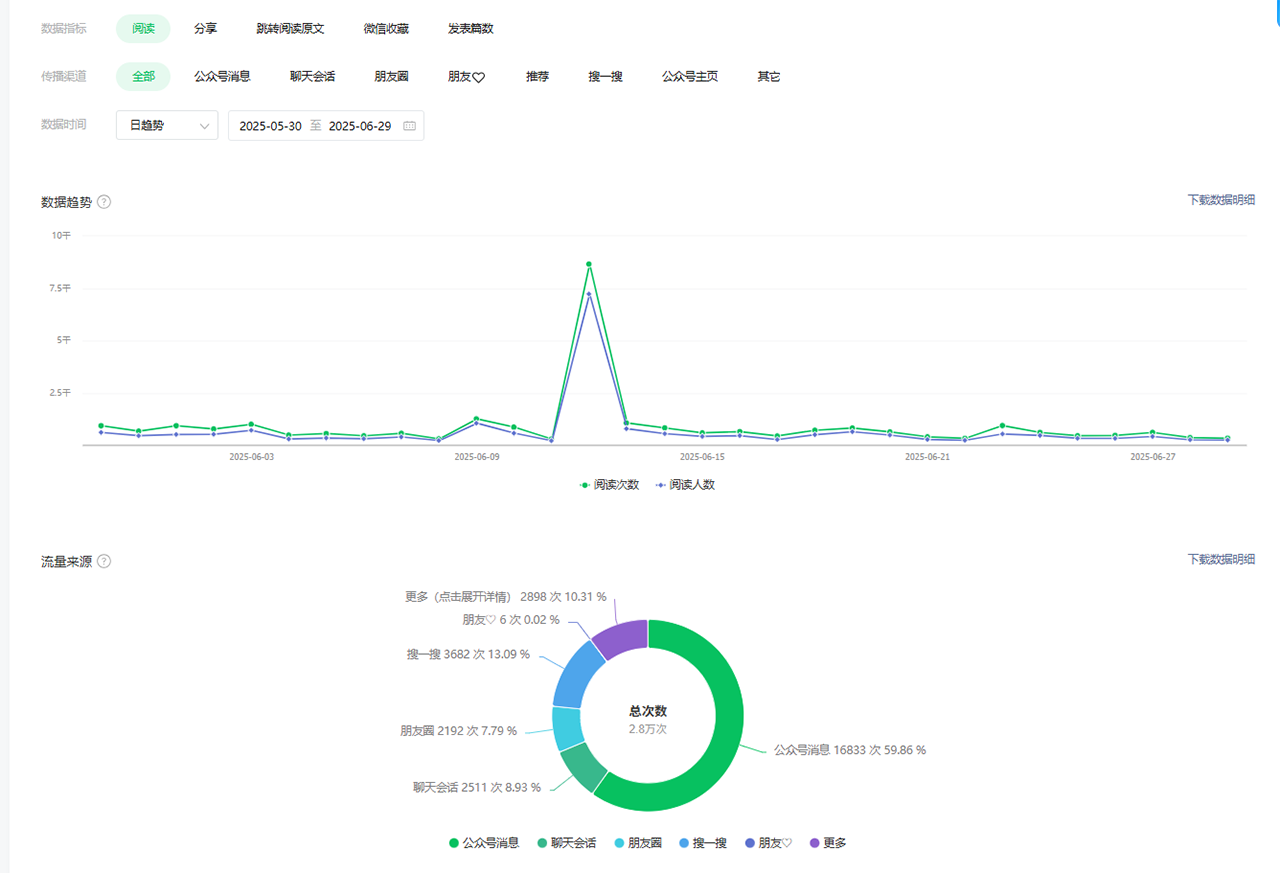Click the start date 2025-05-30 field

coord(270,126)
